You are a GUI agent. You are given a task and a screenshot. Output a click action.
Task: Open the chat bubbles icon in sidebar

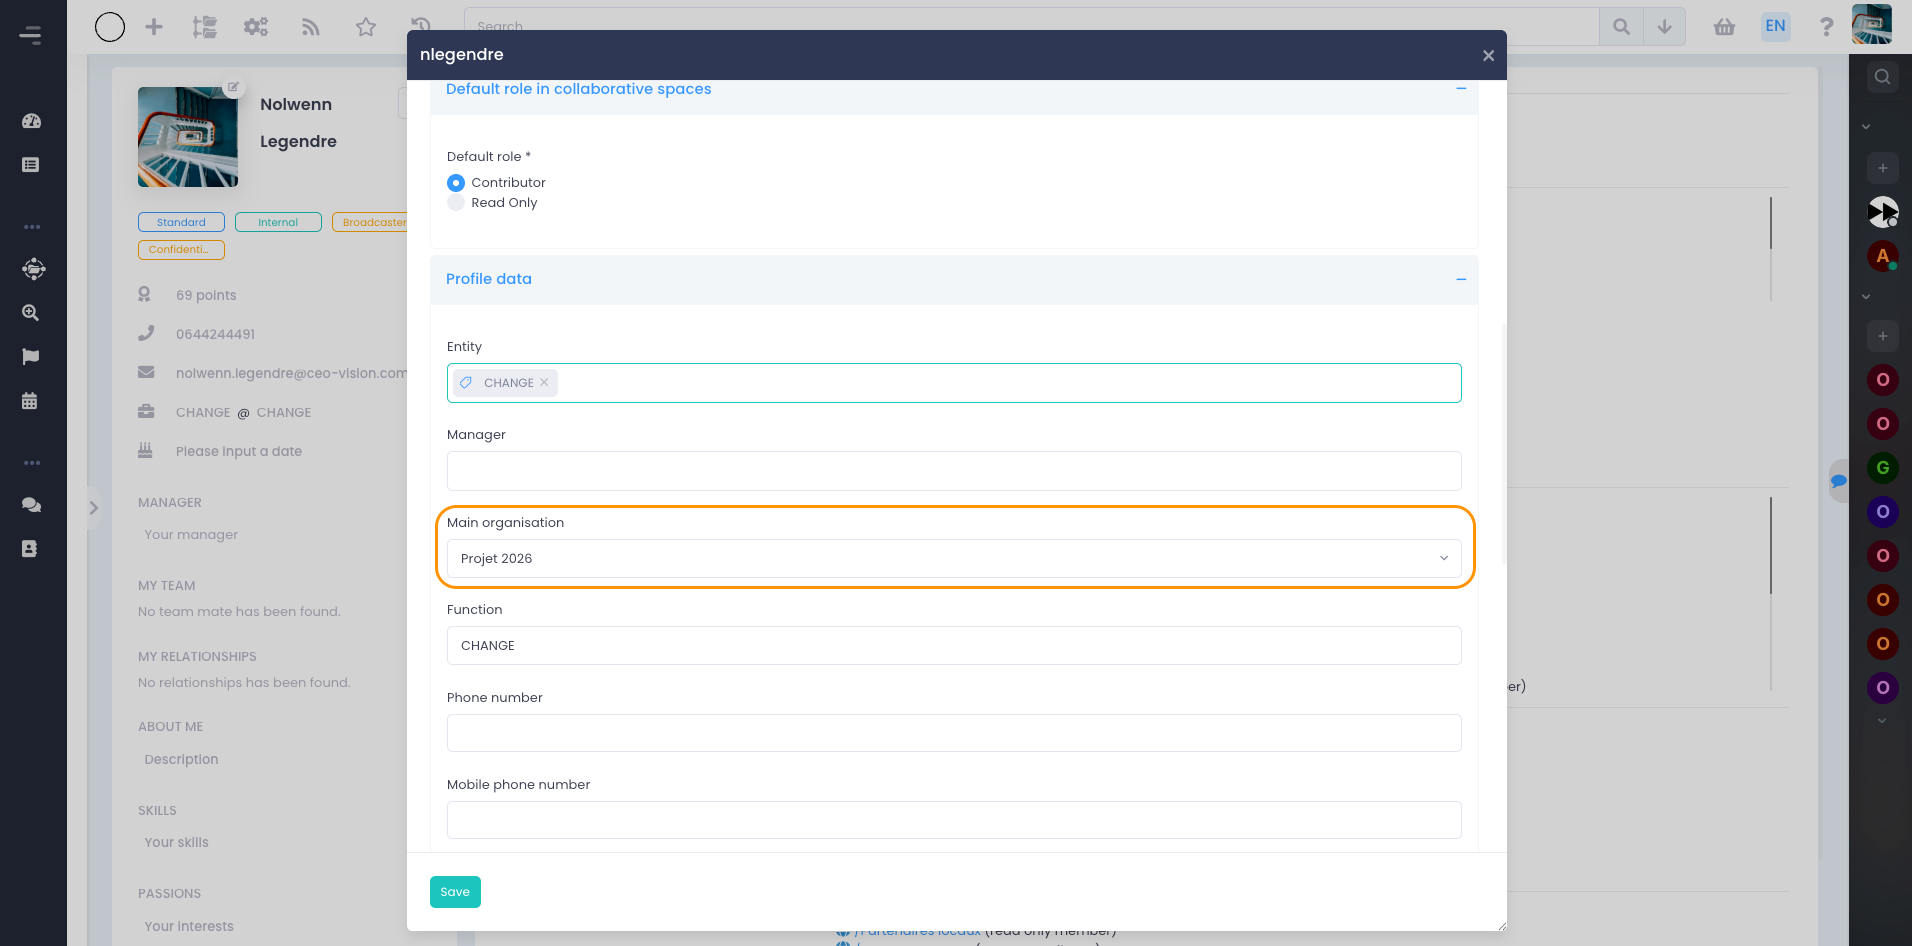coord(31,505)
